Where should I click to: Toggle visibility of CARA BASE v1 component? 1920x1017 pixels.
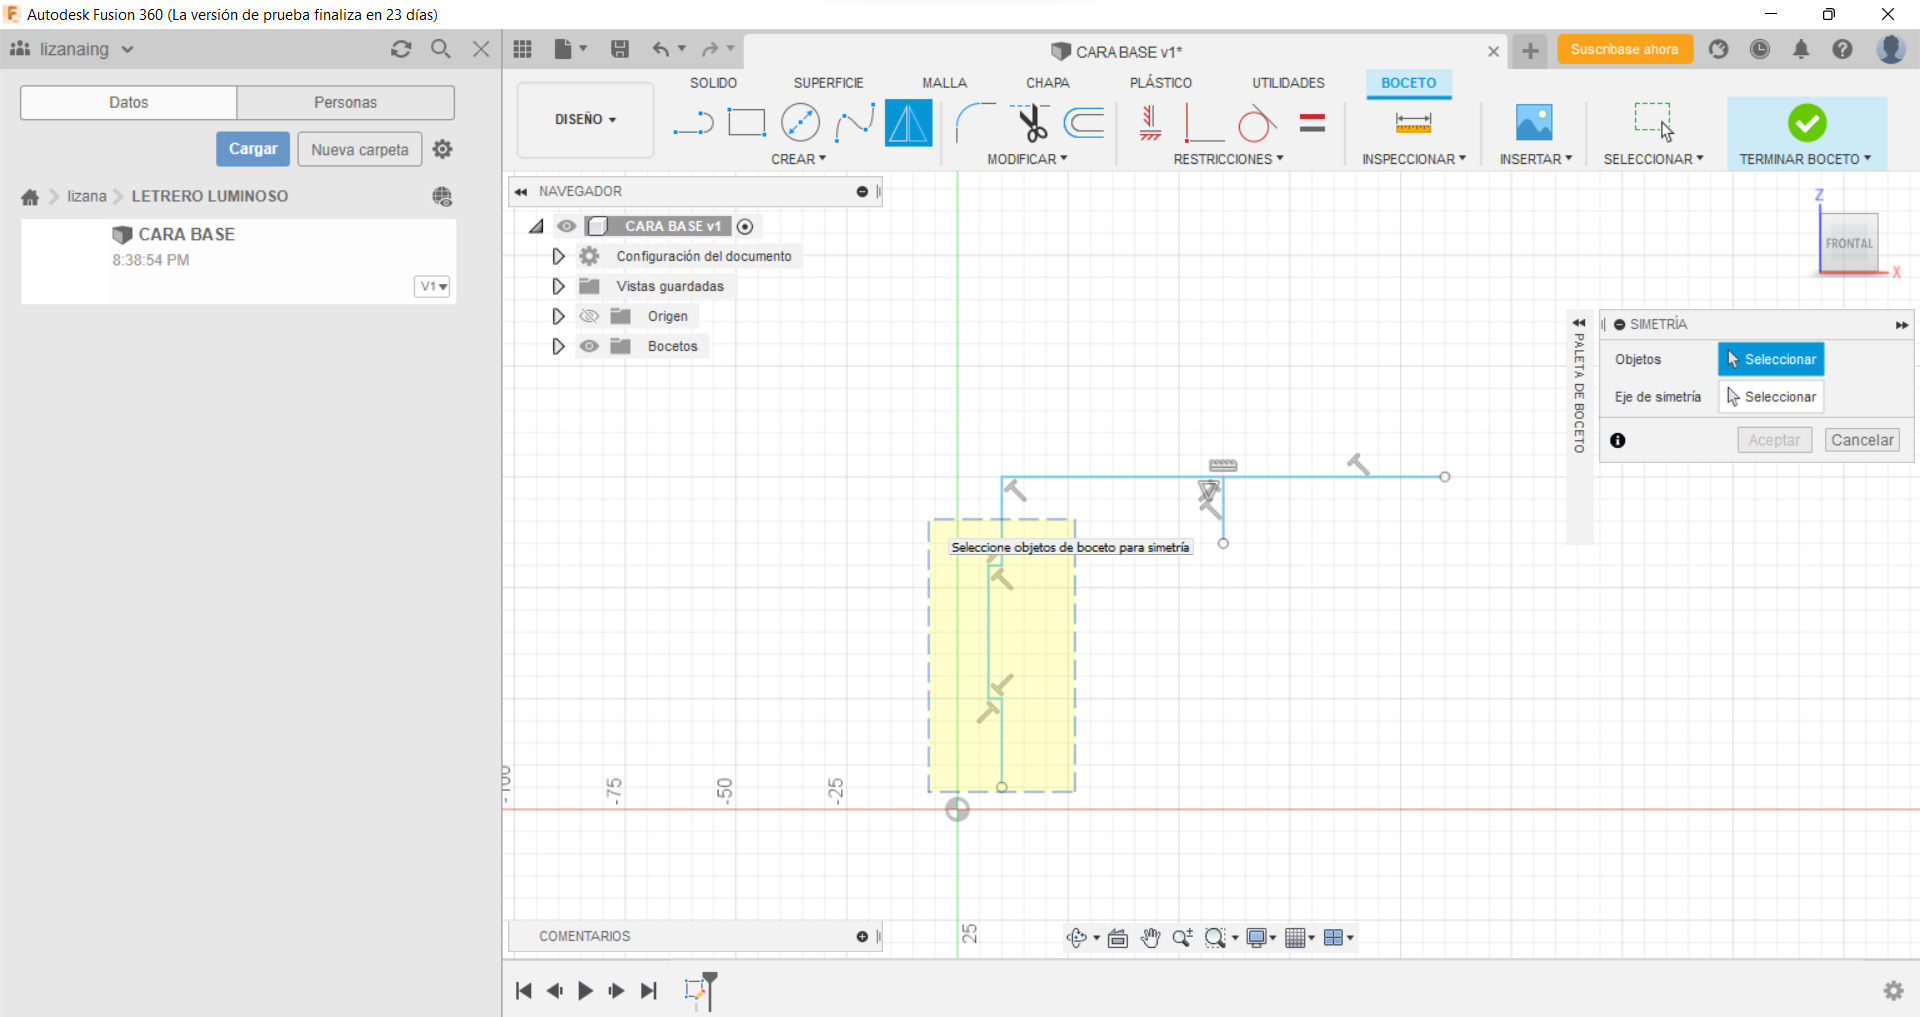pos(567,226)
